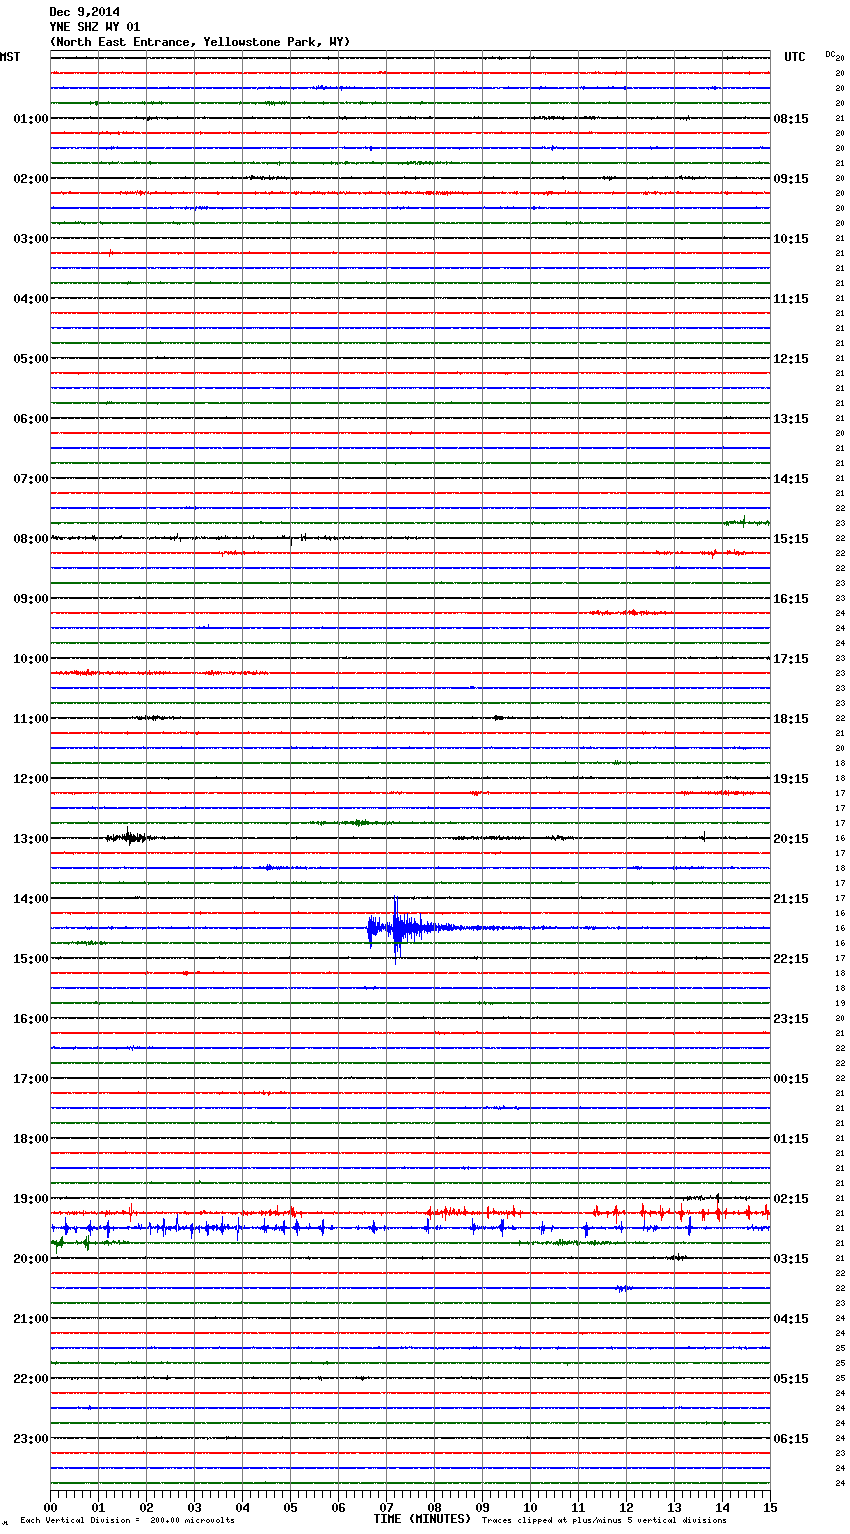Click the 15:15 UTC time label

pos(791,539)
